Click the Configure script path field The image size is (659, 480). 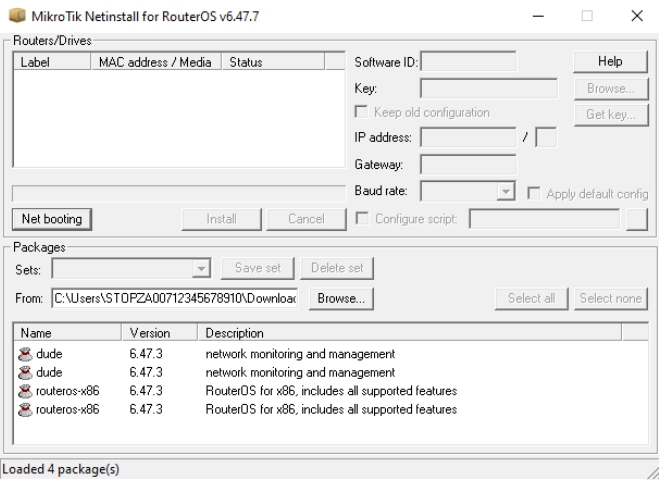click(x=544, y=219)
